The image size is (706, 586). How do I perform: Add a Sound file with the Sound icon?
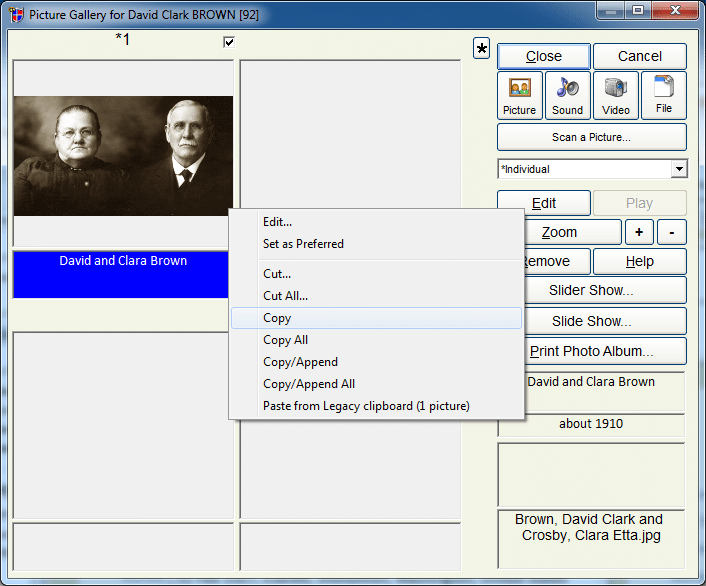click(567, 95)
